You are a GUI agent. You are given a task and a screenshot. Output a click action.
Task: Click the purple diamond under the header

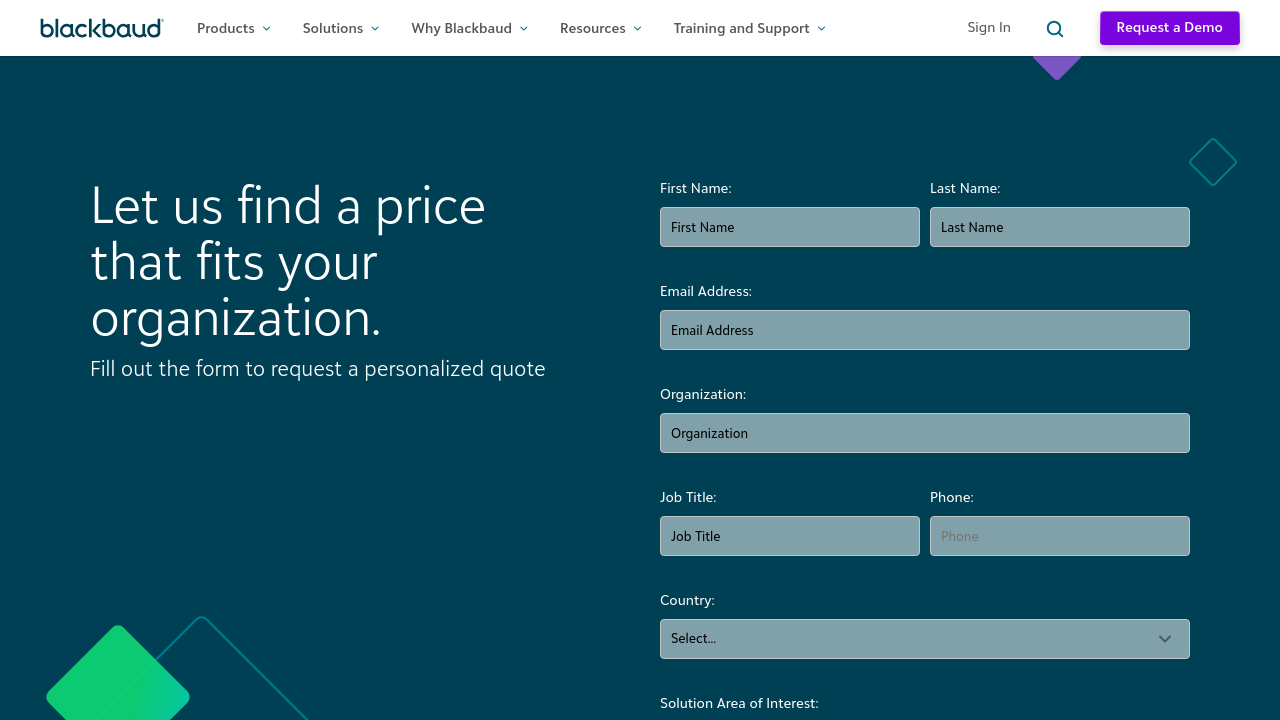[x=1057, y=66]
